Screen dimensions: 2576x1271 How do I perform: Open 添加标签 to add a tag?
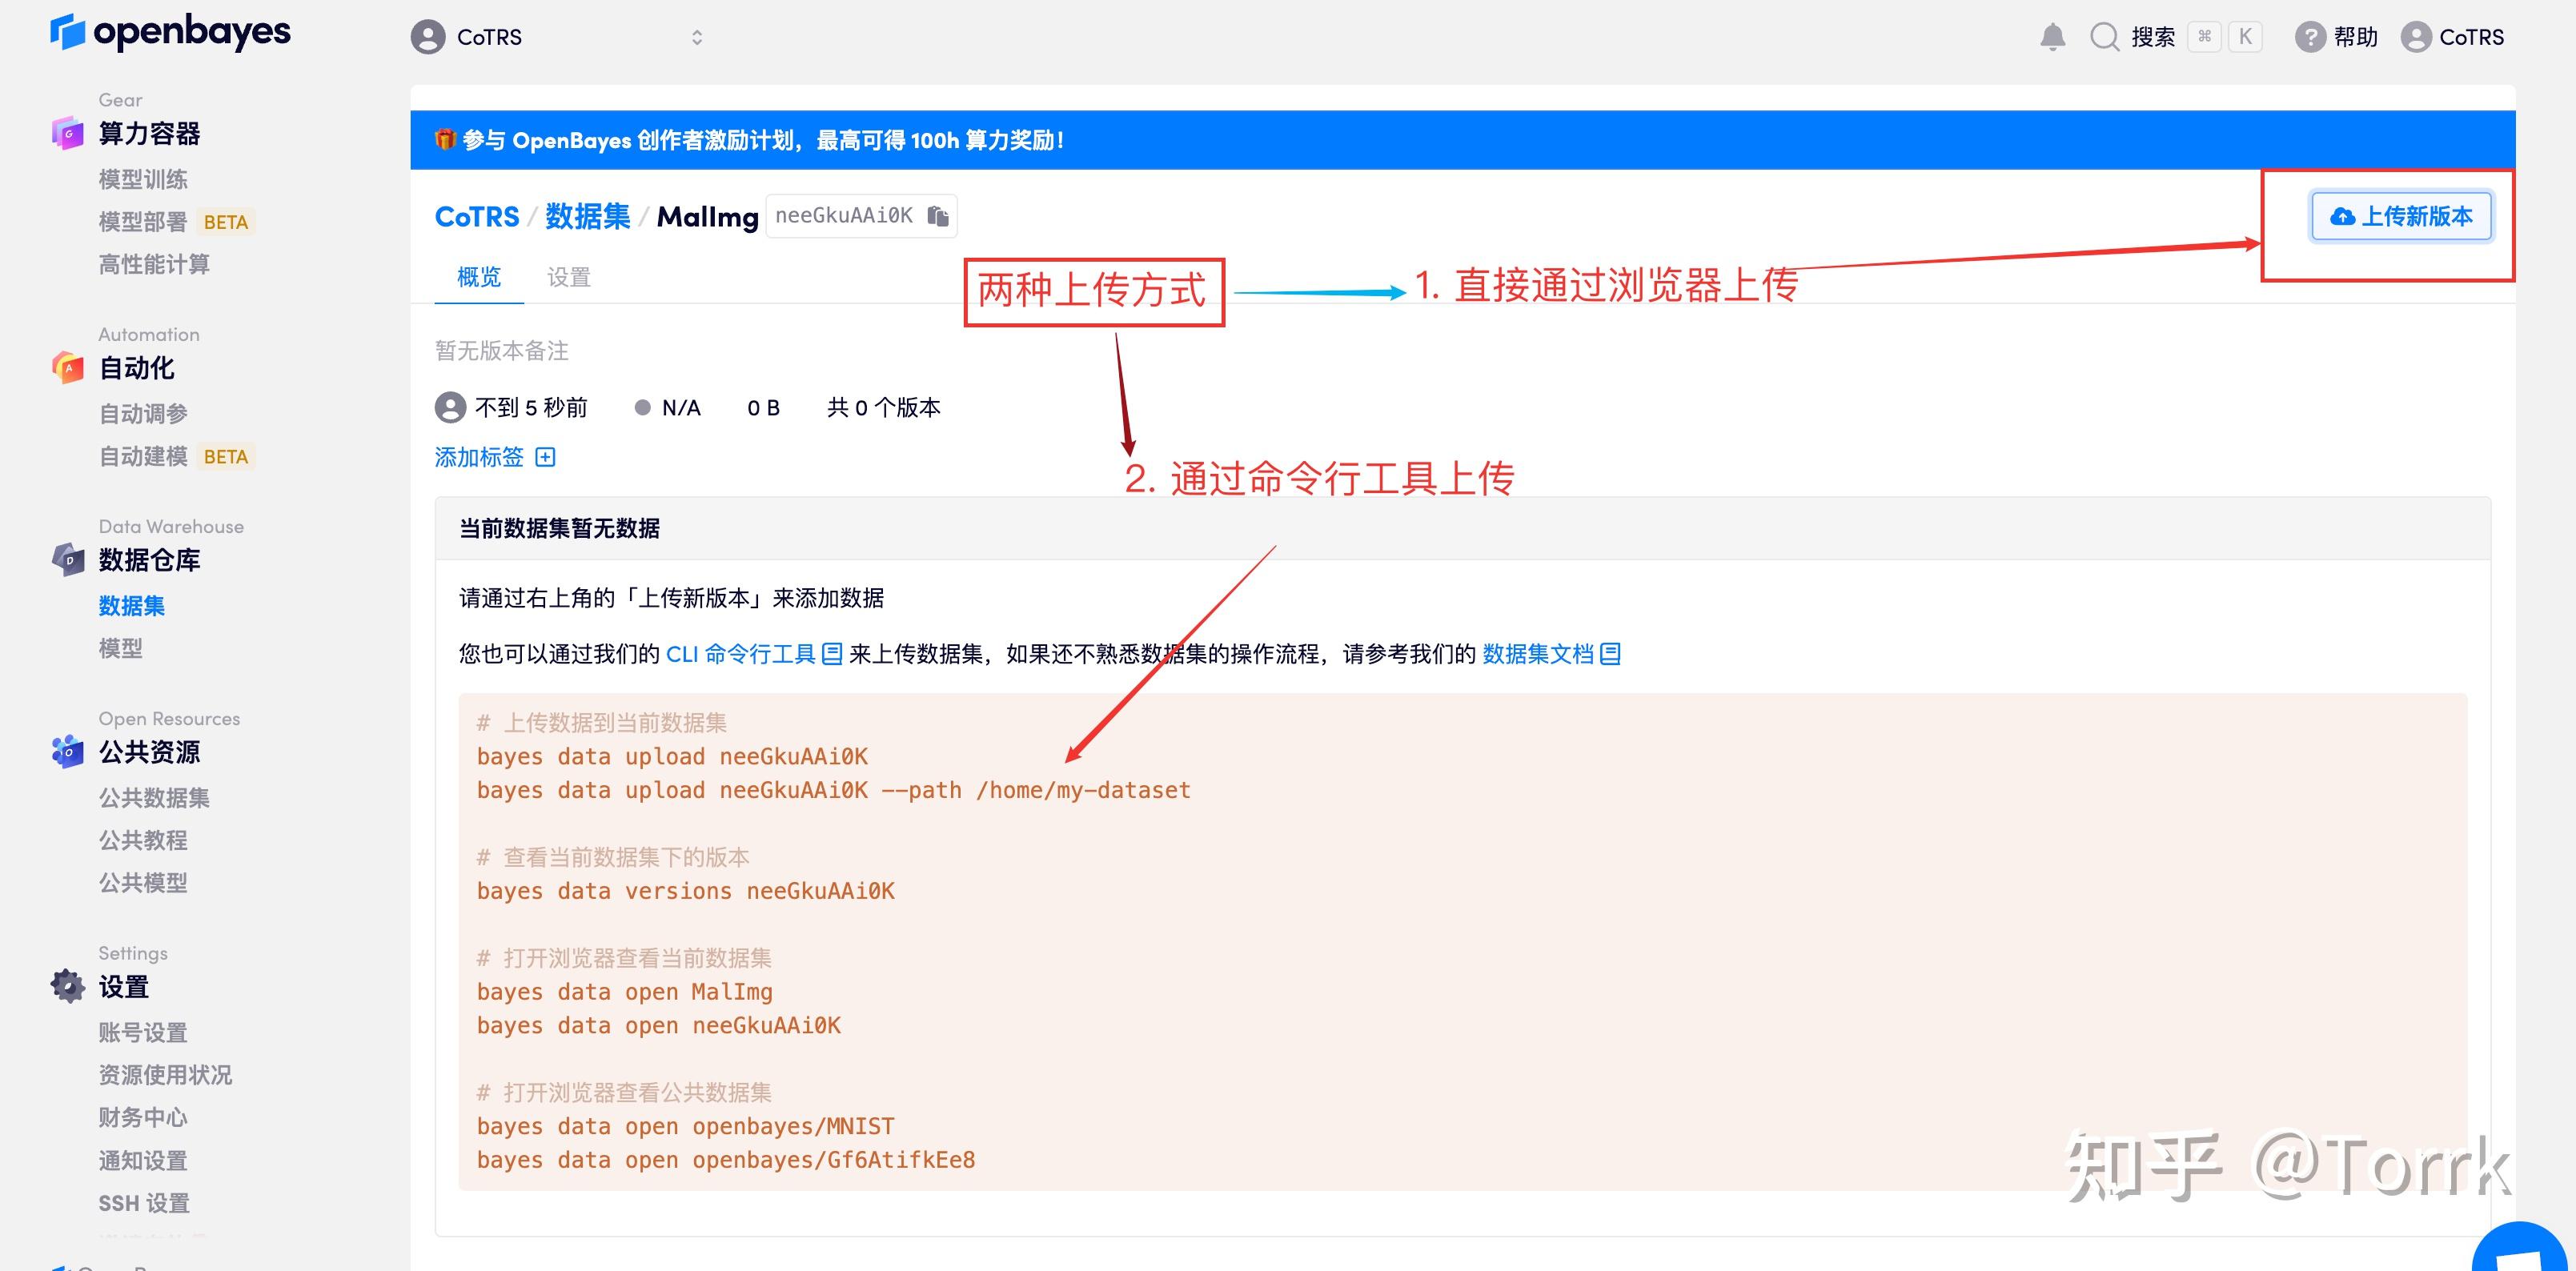click(493, 457)
